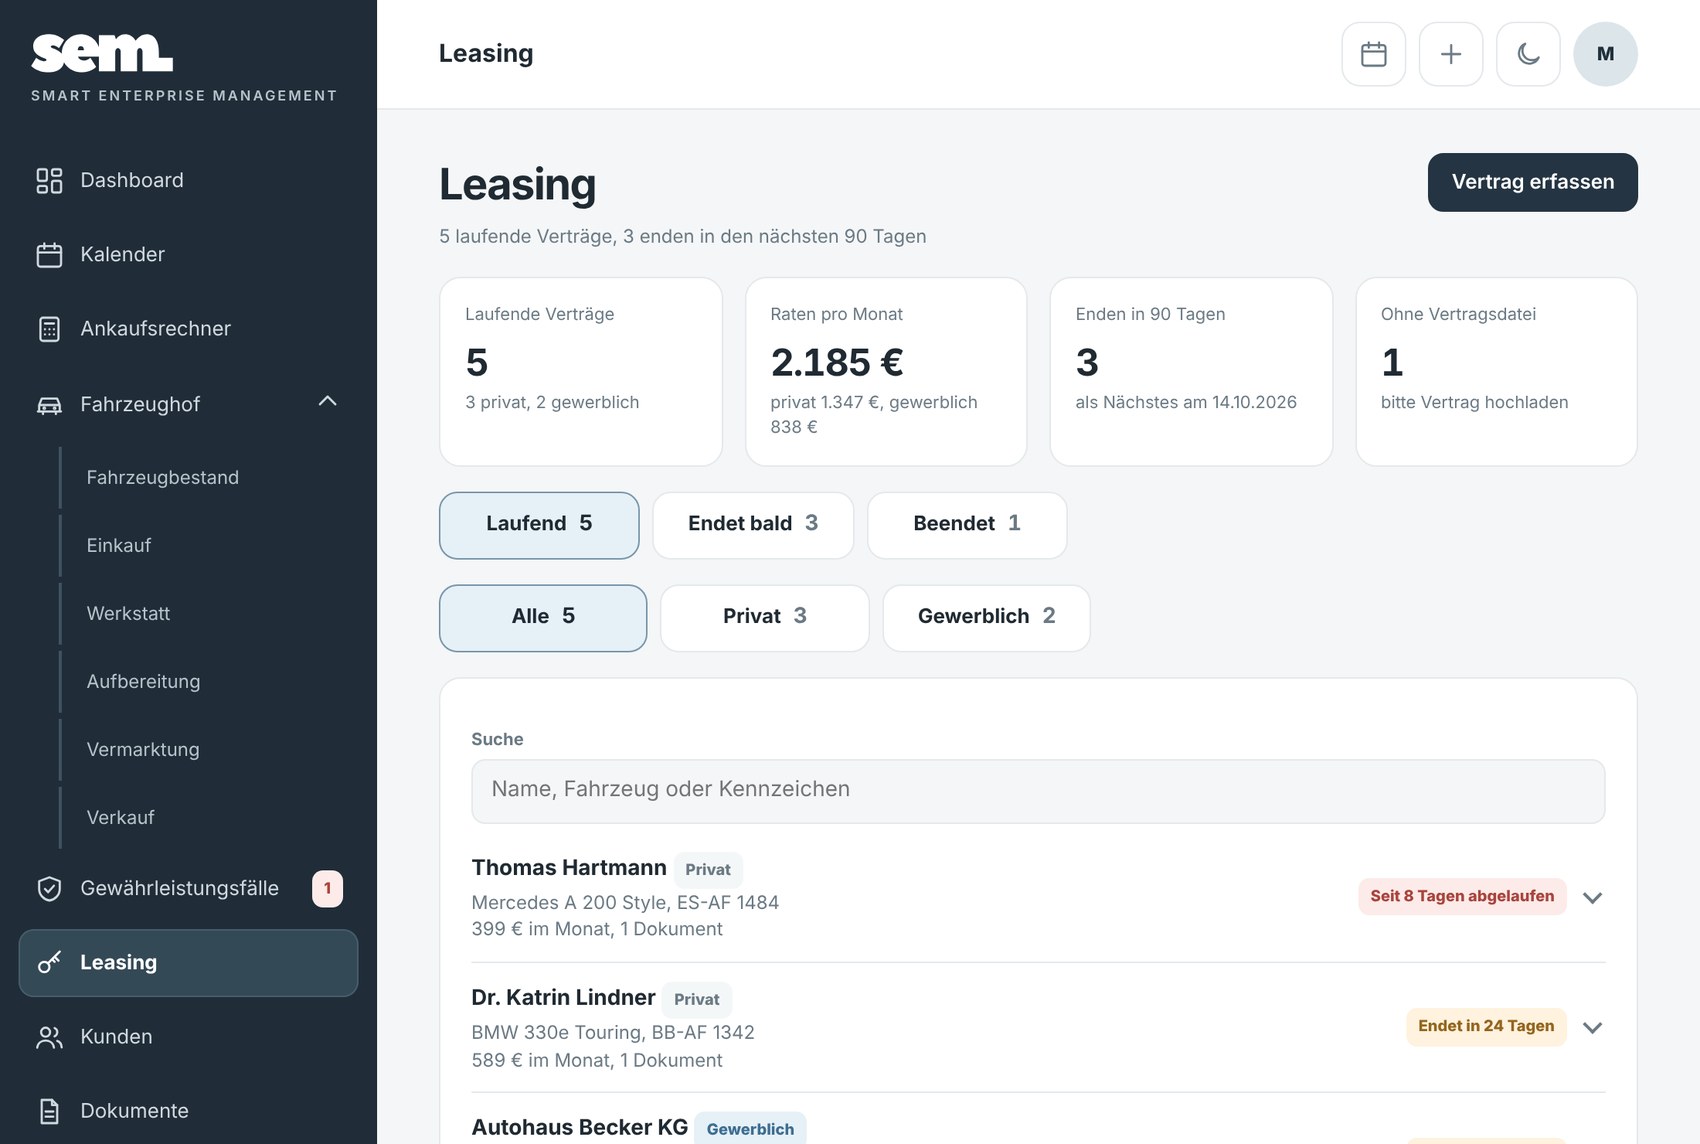Filter by Gewerblich 2
This screenshot has width=1700, height=1144.
[987, 618]
